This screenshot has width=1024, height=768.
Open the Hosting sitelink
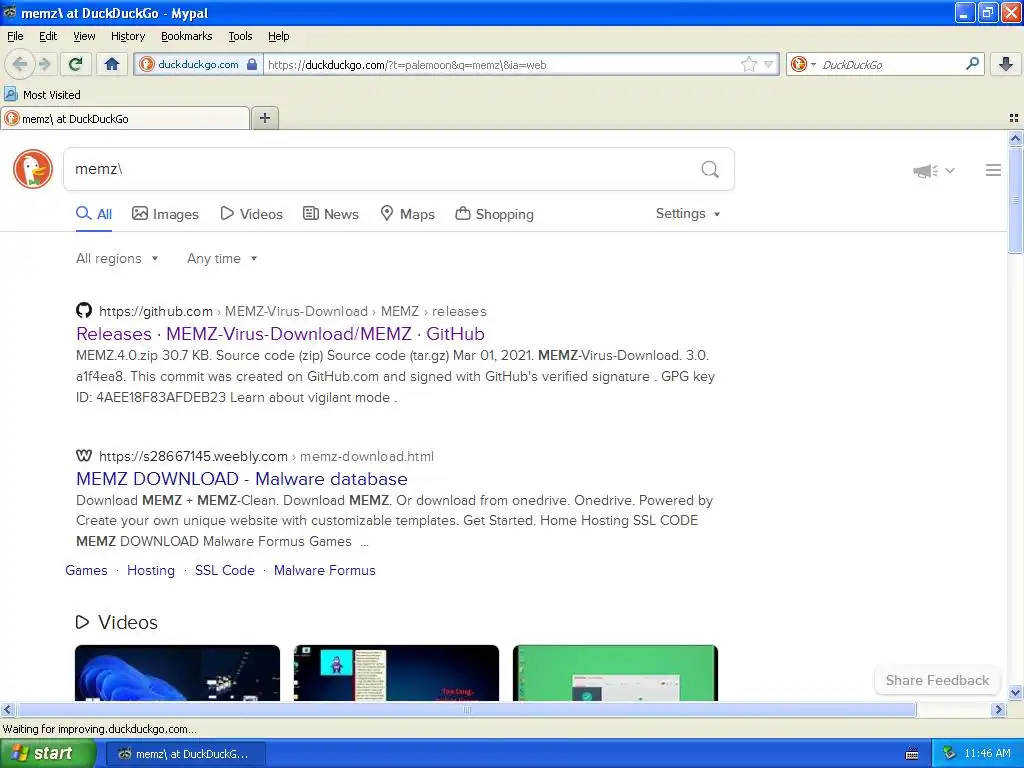point(151,570)
